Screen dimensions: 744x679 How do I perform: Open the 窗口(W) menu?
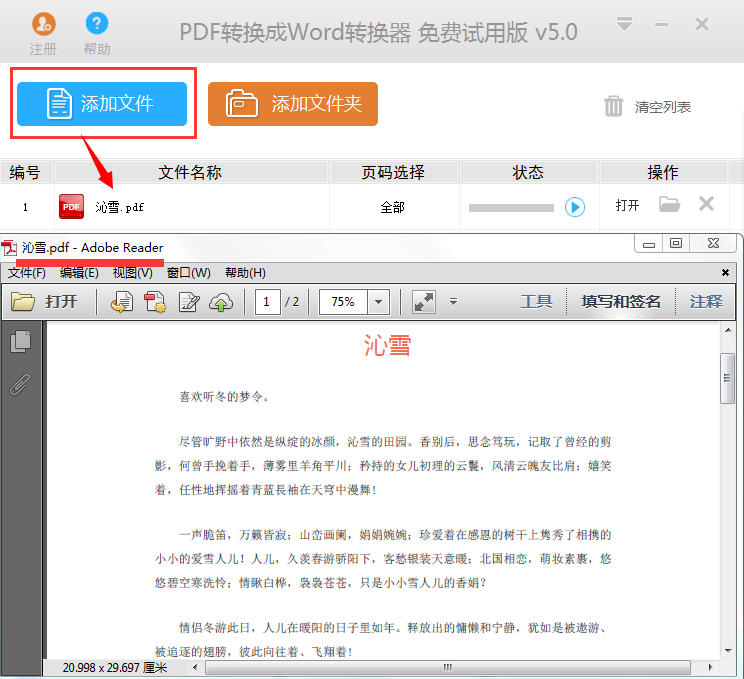coord(188,273)
